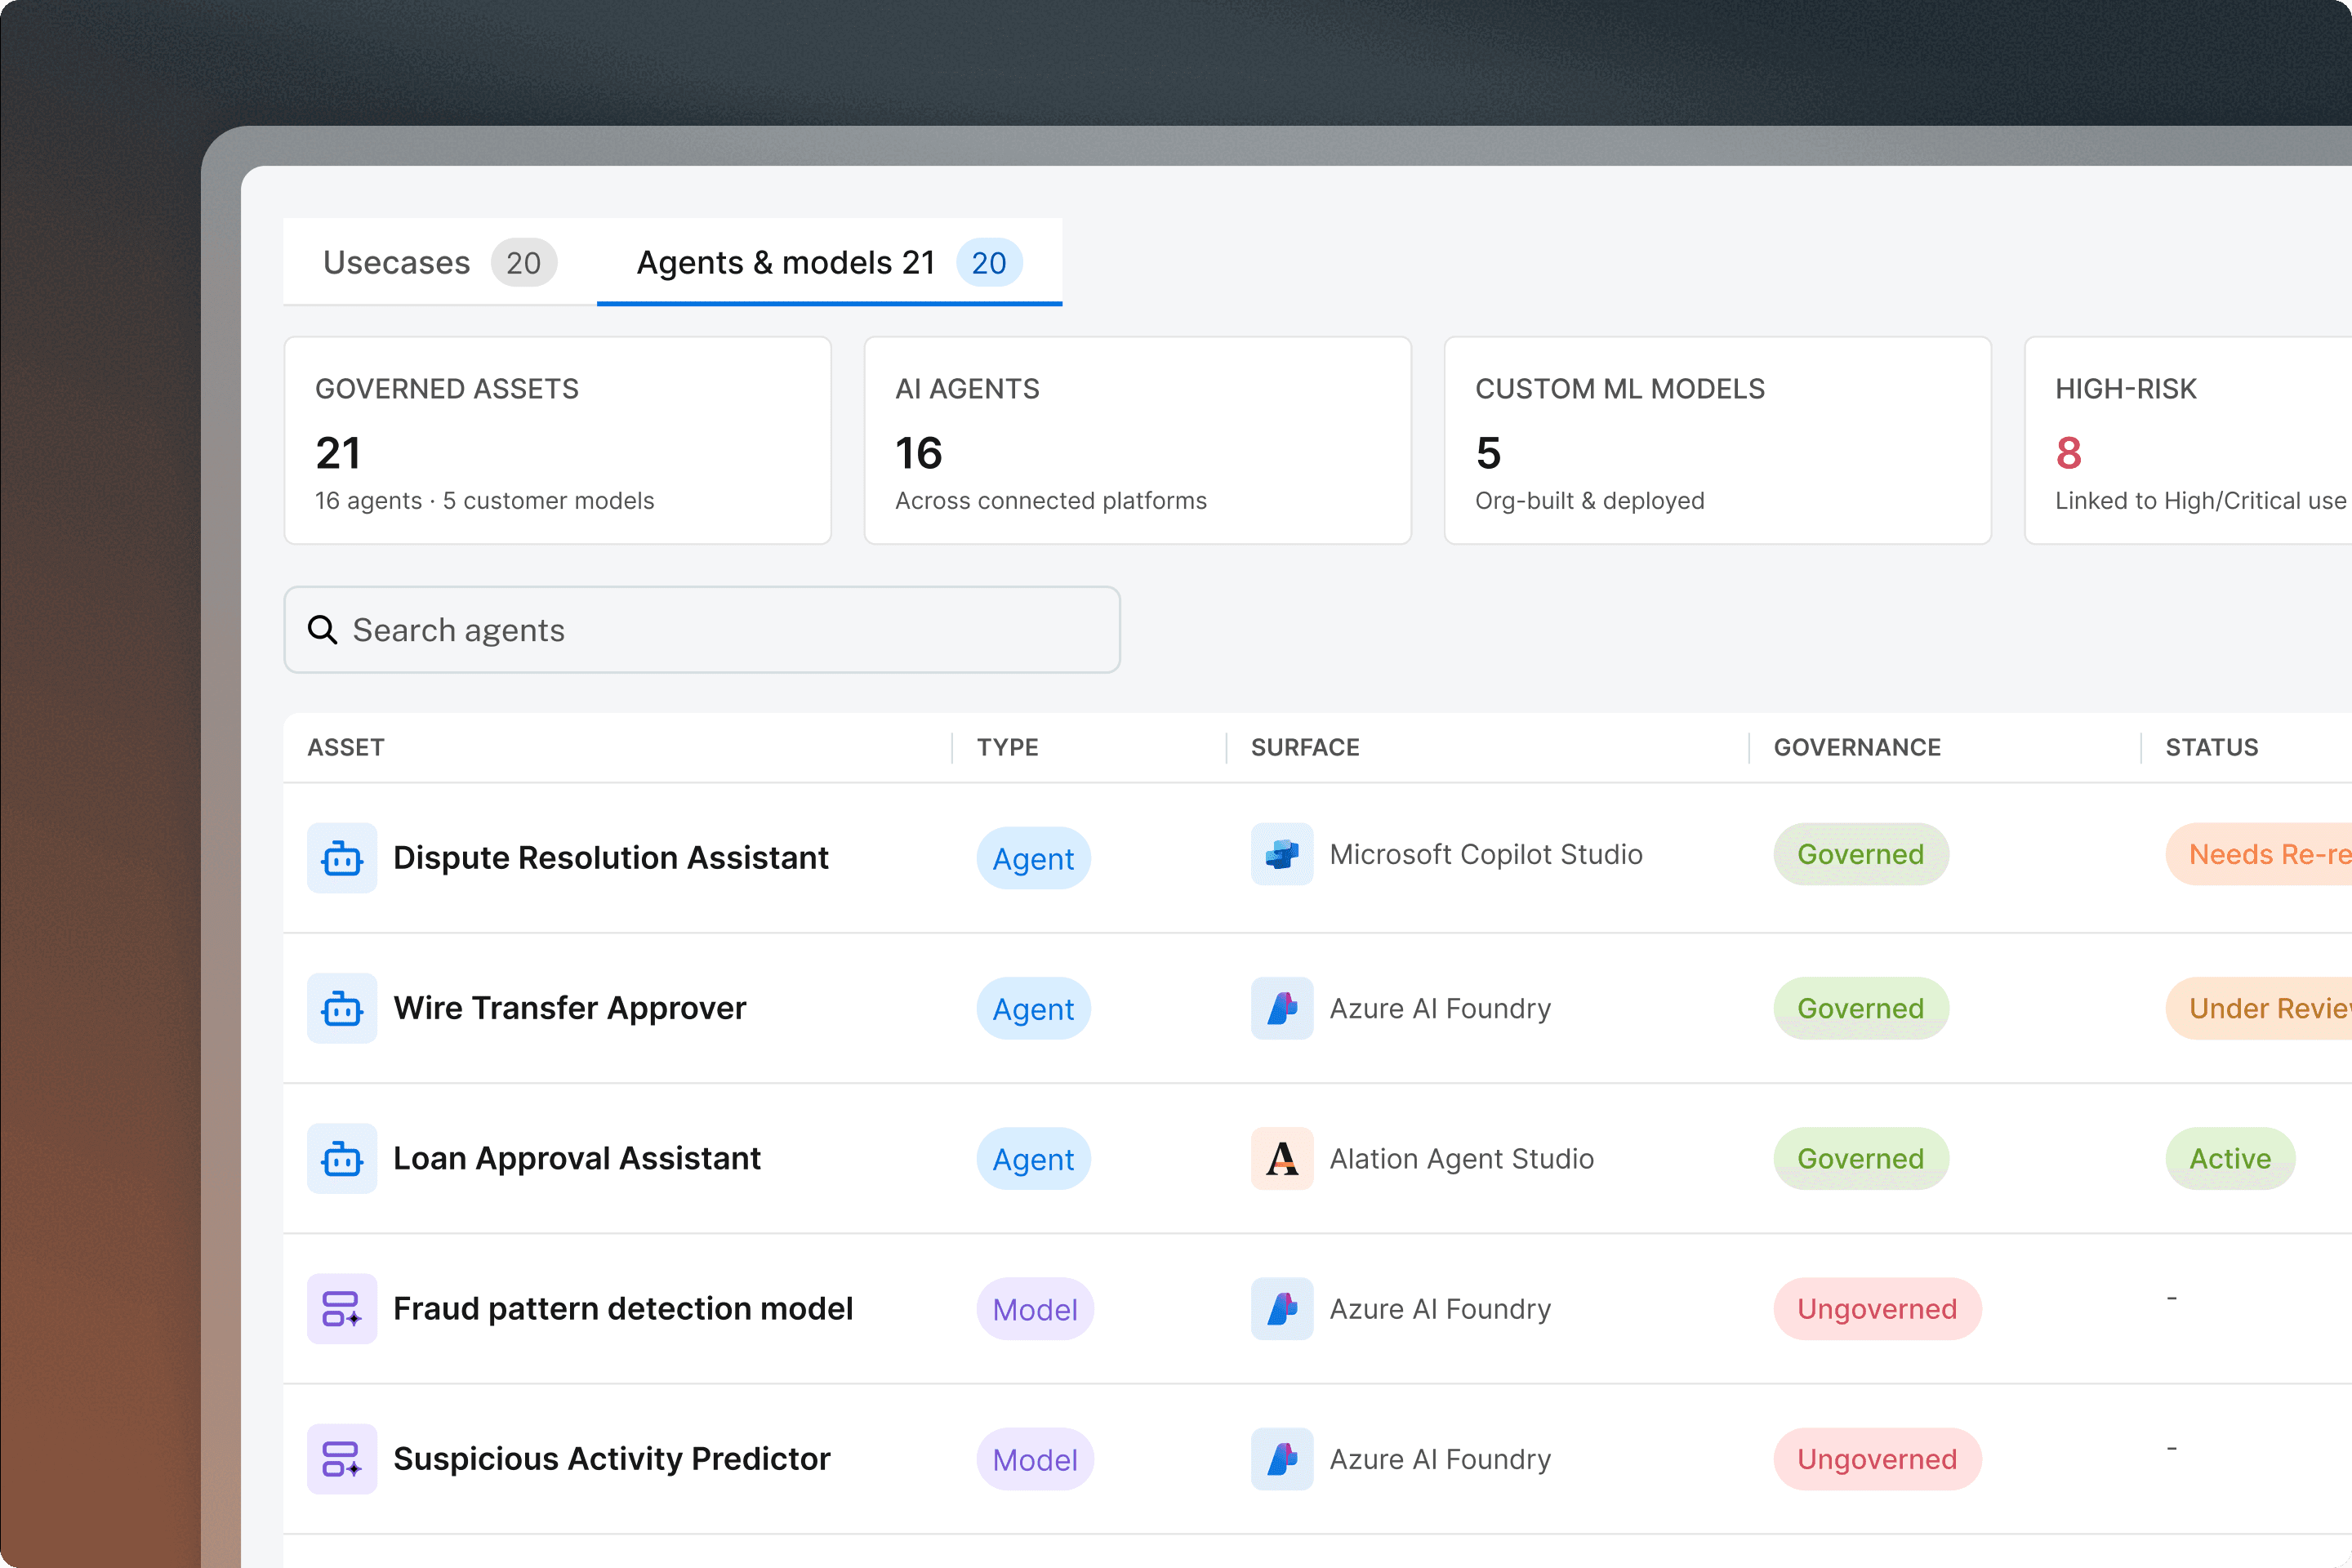Click the Wire Transfer Approver agent icon

(342, 1008)
